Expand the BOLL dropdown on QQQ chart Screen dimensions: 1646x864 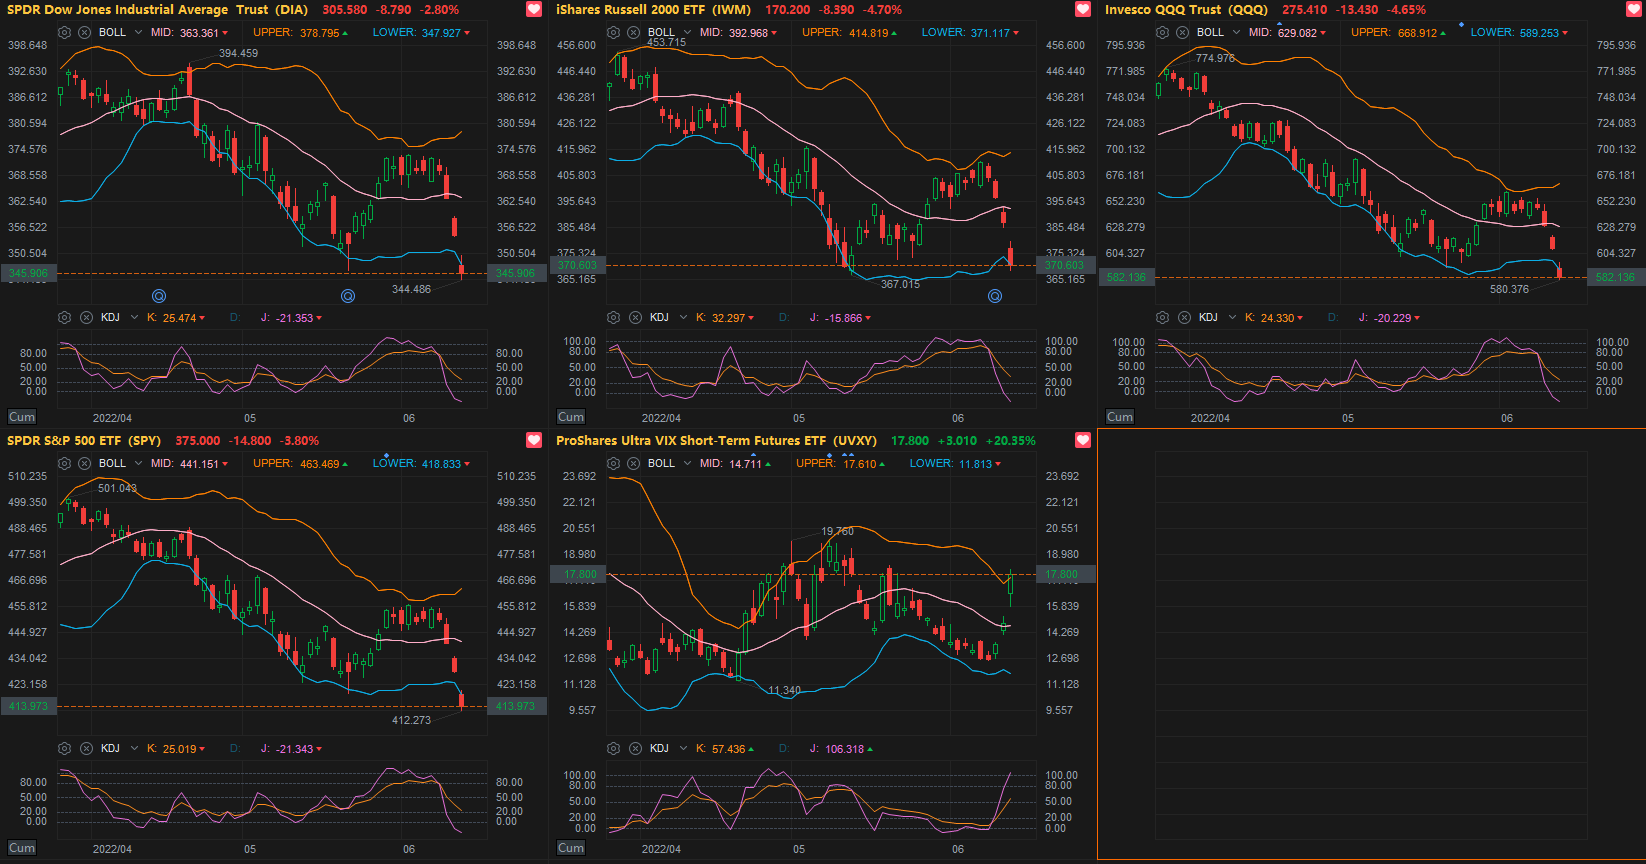point(1236,32)
